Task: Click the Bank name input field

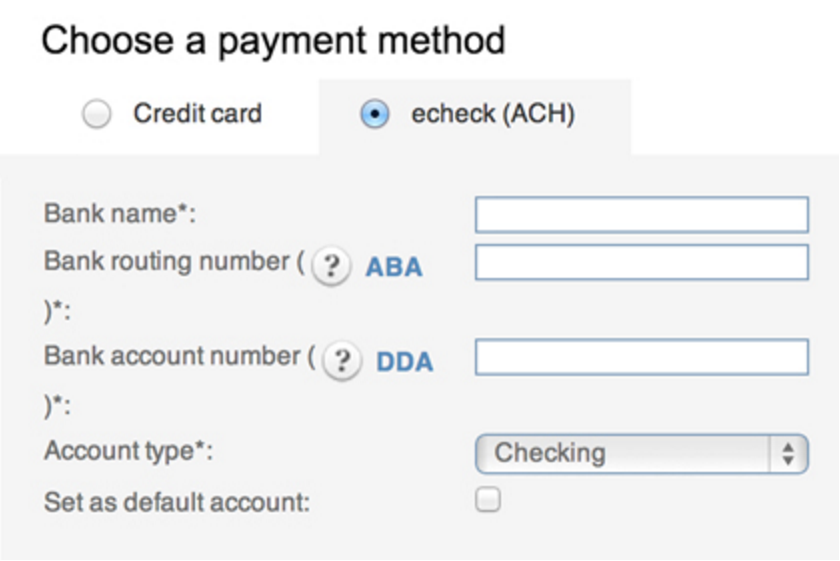Action: tap(642, 214)
